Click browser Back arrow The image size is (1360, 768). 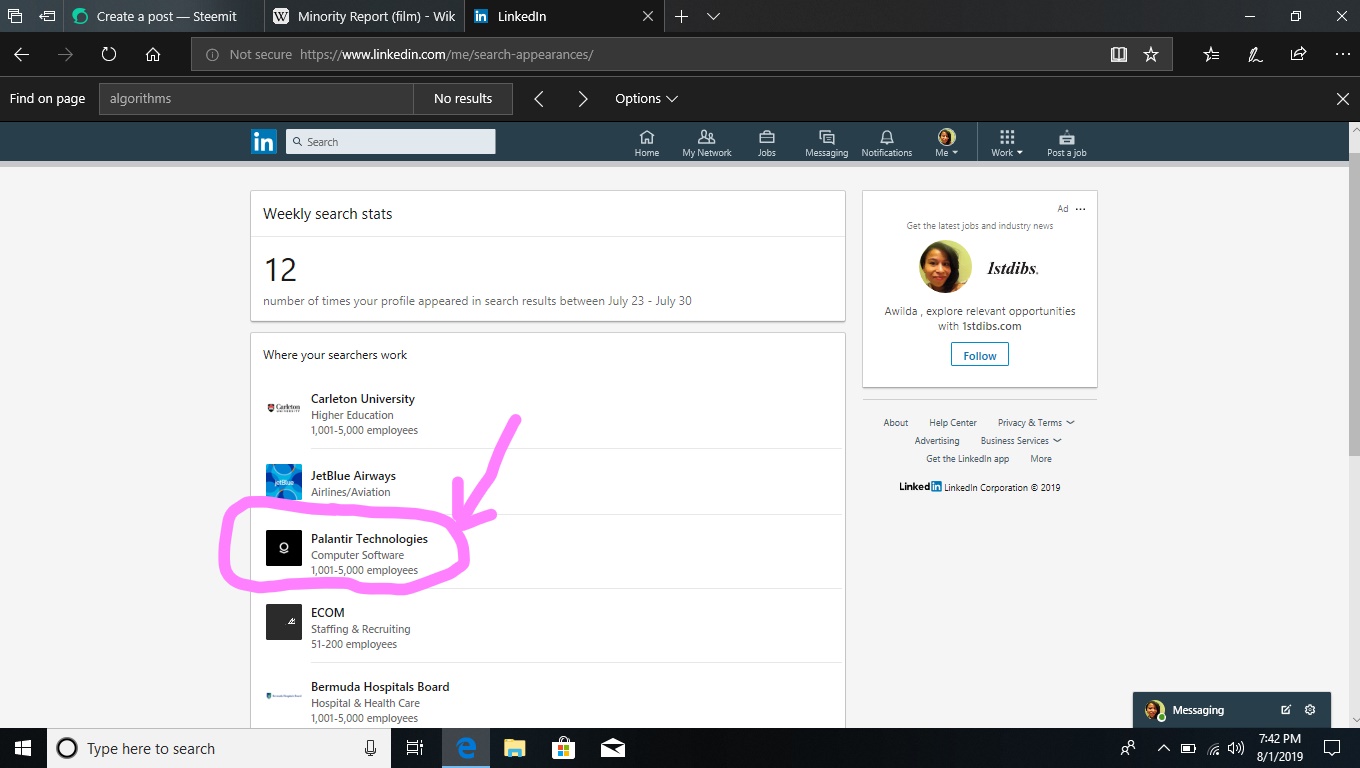coord(22,54)
